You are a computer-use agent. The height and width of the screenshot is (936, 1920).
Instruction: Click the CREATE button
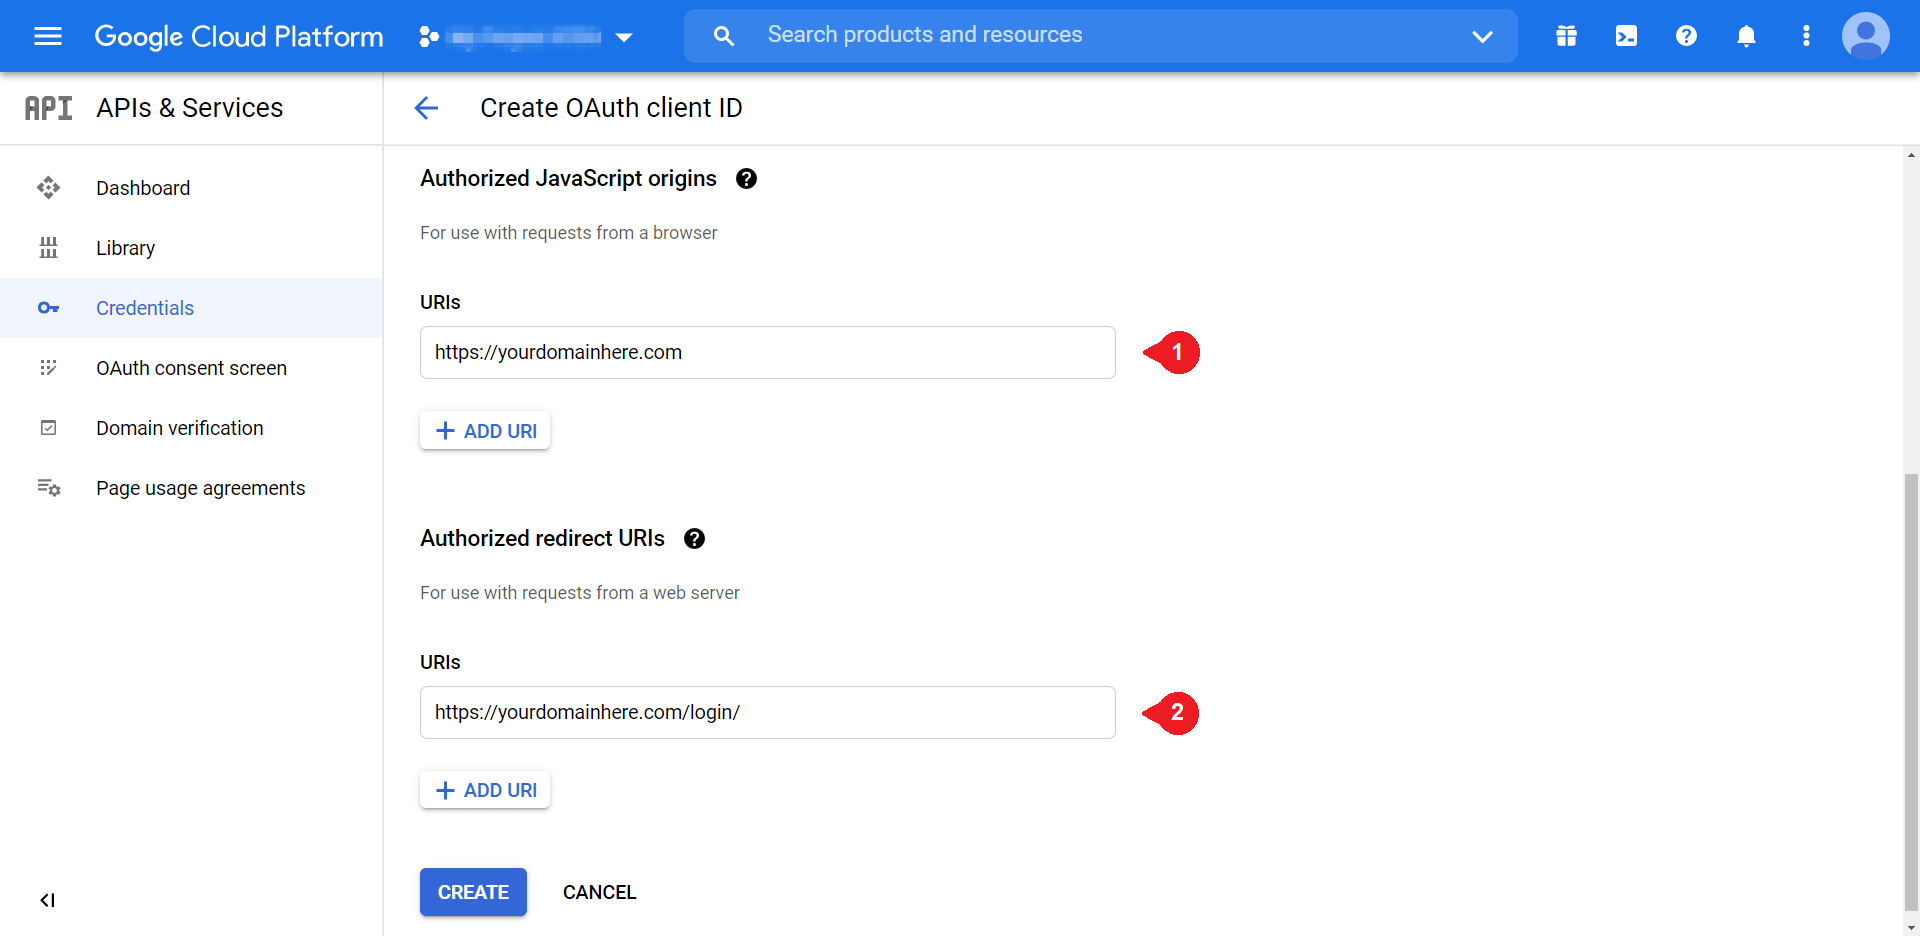coord(473,892)
